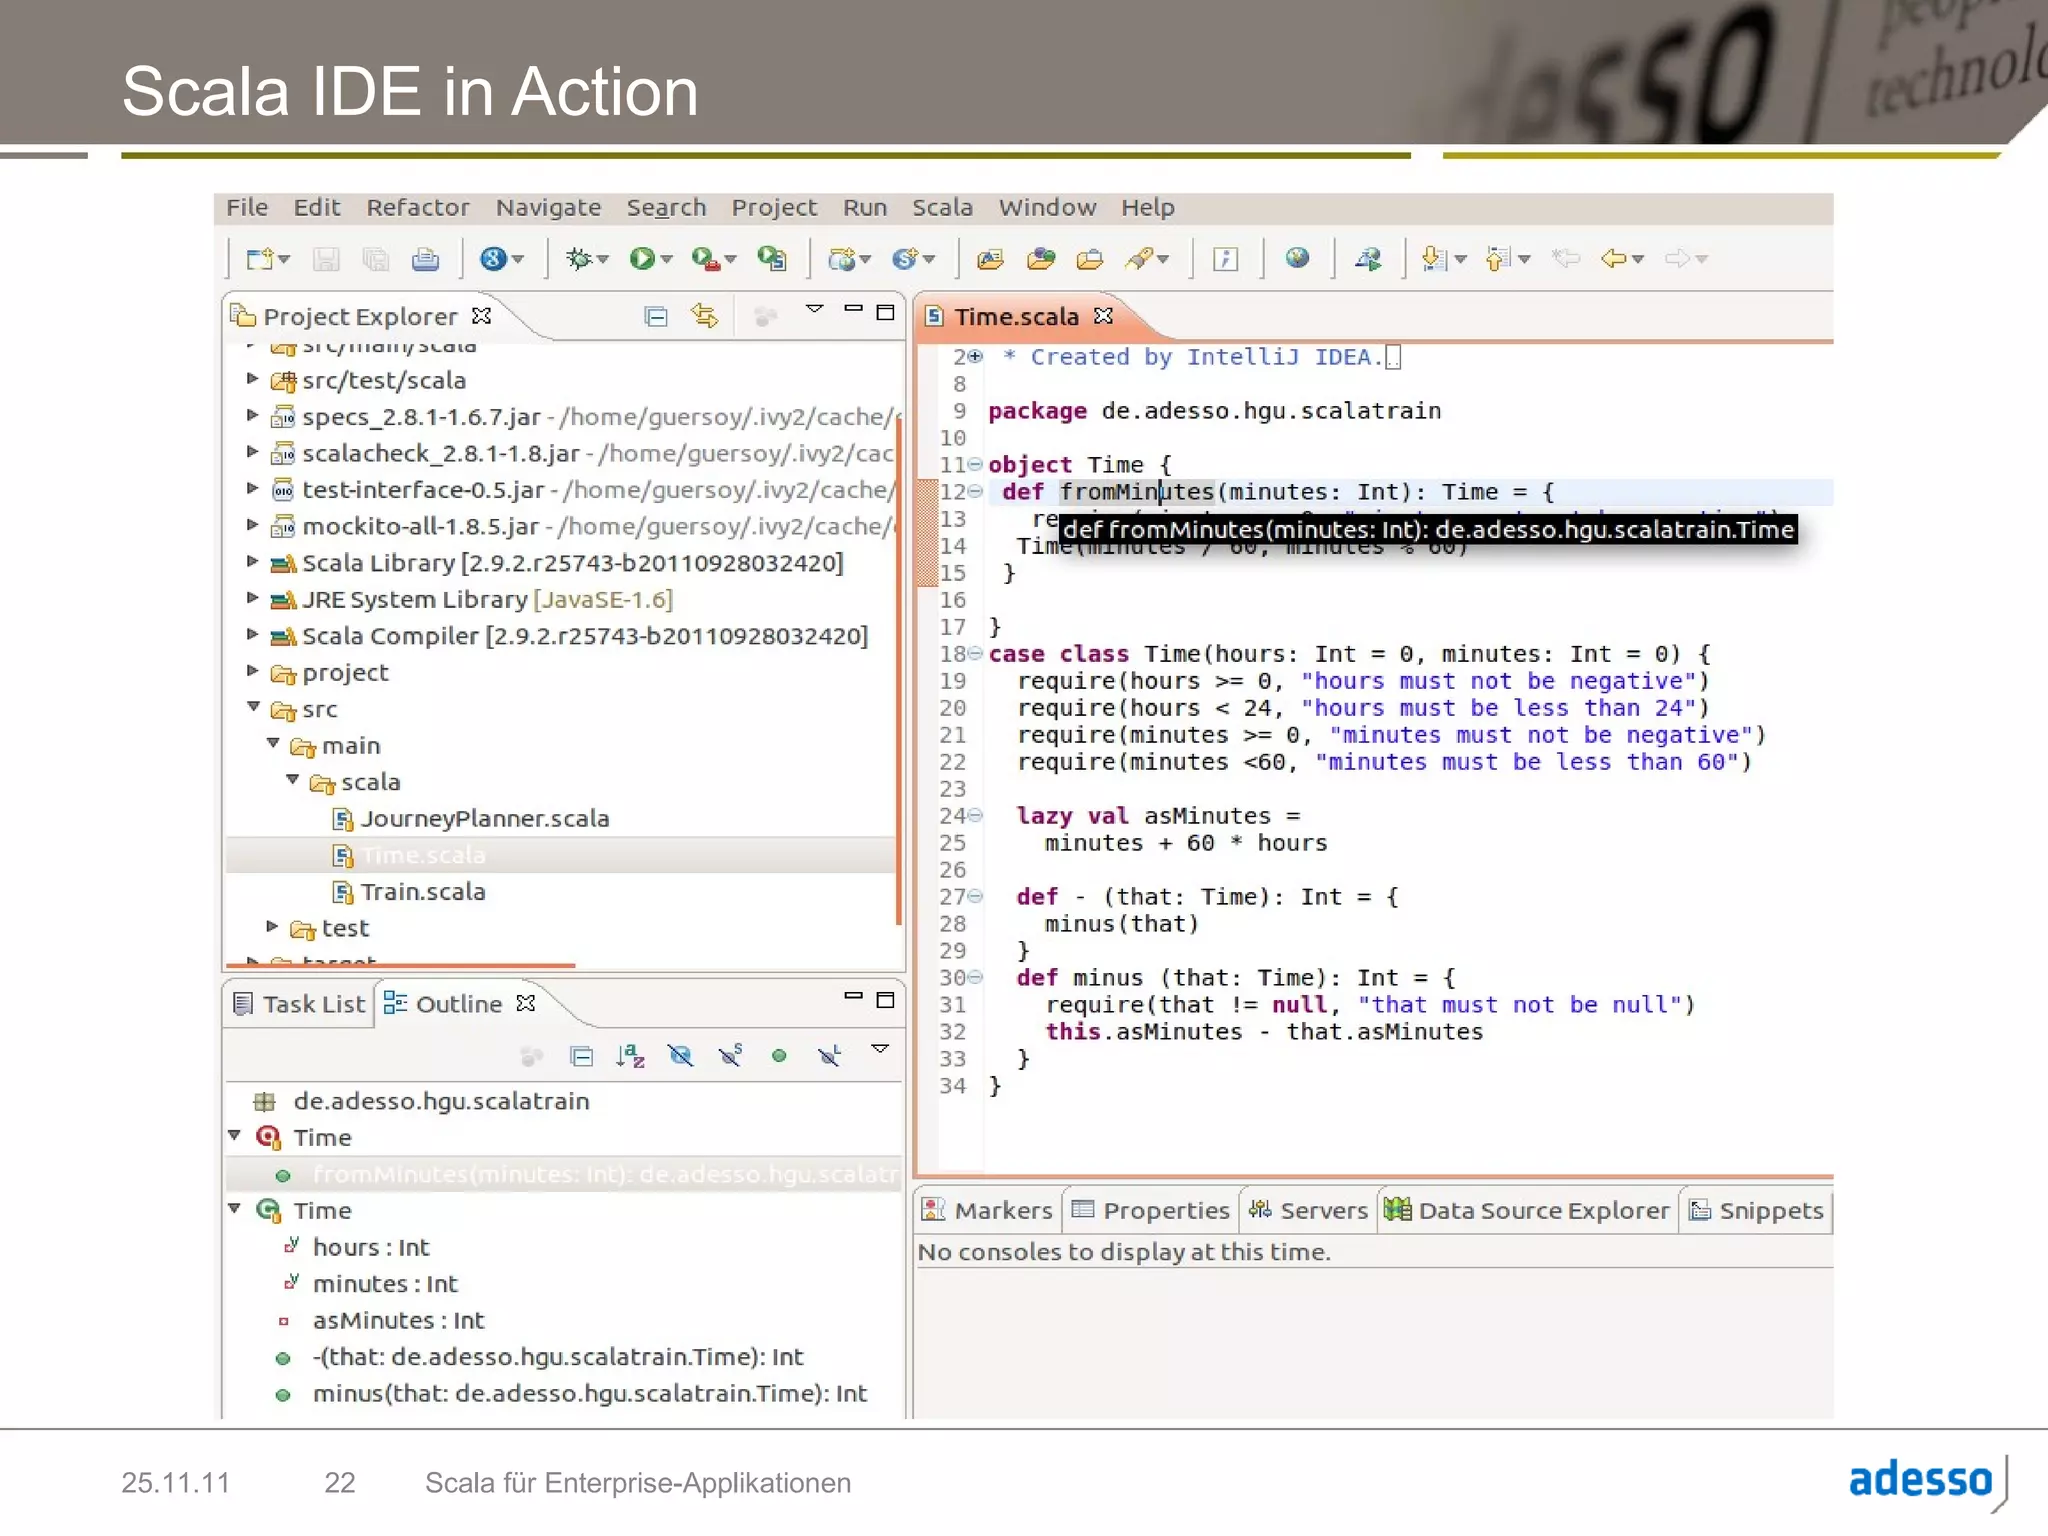Click the Snippets tab
This screenshot has width=2048, height=1536.
point(1757,1211)
